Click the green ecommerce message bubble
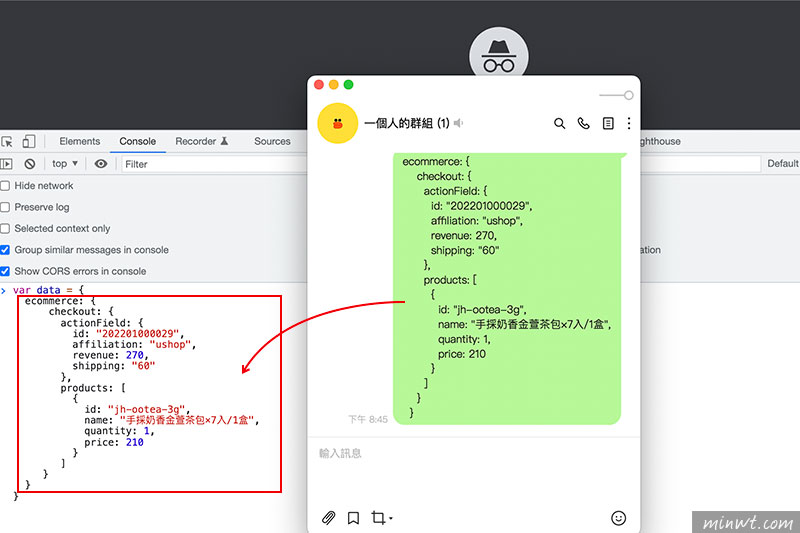Screen dimensions: 800x533 pos(507,288)
